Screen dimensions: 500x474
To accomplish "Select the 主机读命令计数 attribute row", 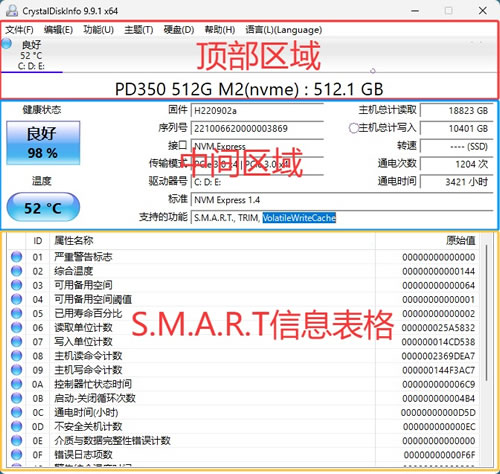I will click(243, 356).
